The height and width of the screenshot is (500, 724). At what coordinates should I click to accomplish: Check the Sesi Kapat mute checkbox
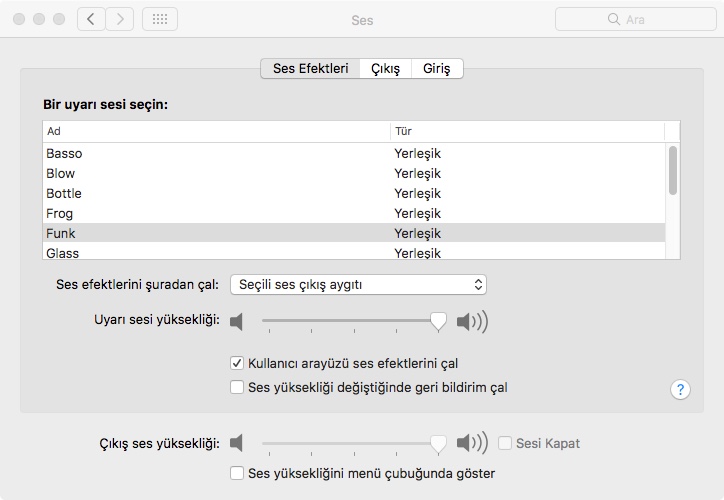506,443
